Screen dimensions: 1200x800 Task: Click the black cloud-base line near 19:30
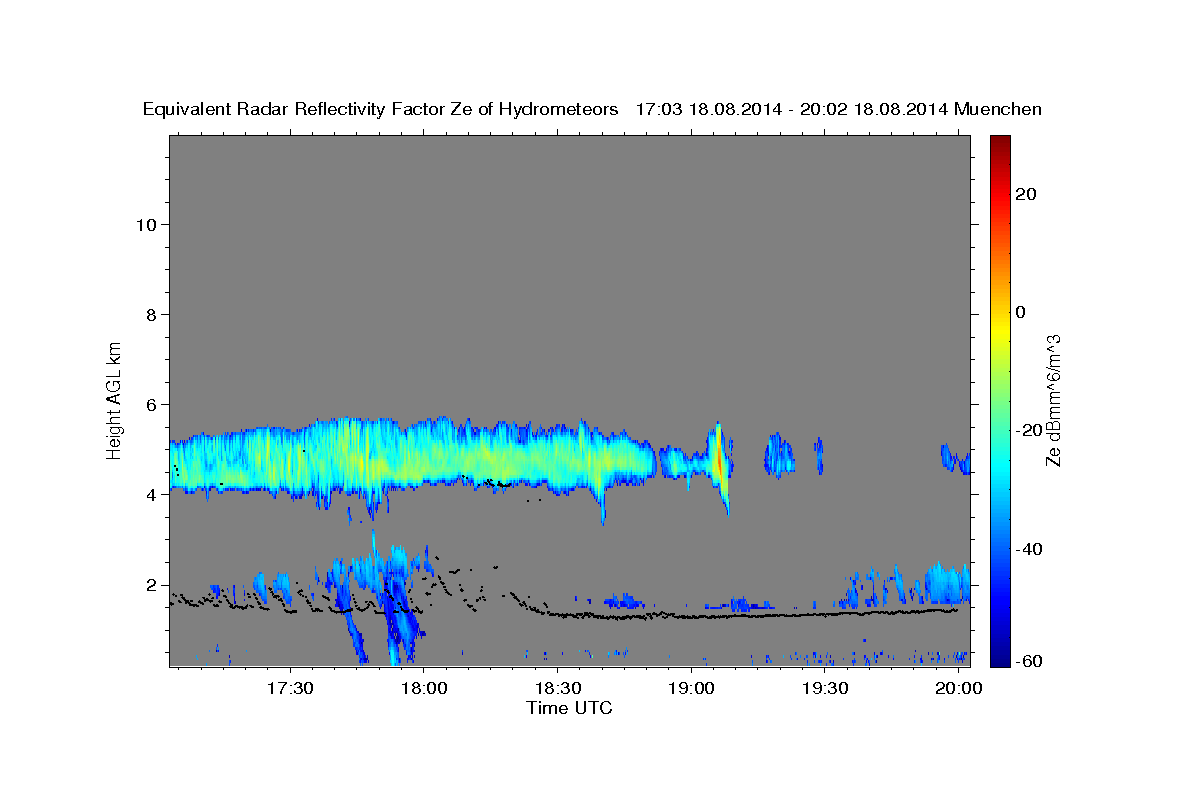[825, 614]
